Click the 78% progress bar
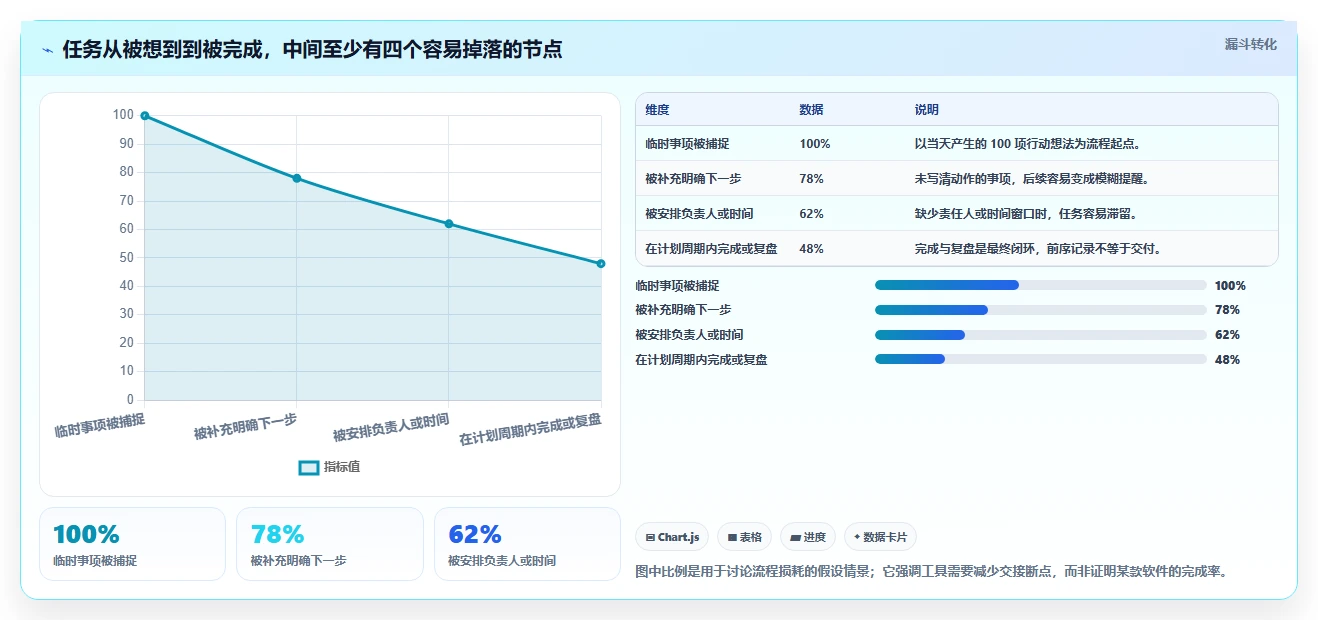Screen dimensions: 1318x620 pos(1040,310)
